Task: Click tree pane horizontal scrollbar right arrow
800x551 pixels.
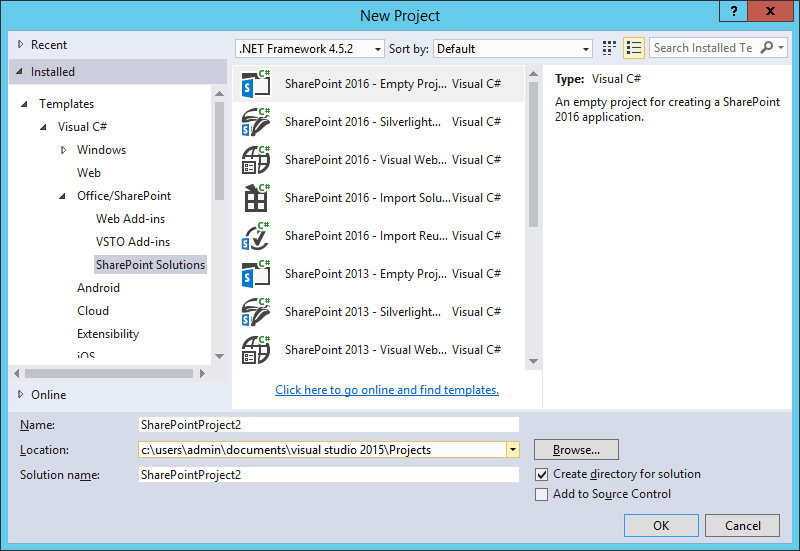Action: coord(203,373)
